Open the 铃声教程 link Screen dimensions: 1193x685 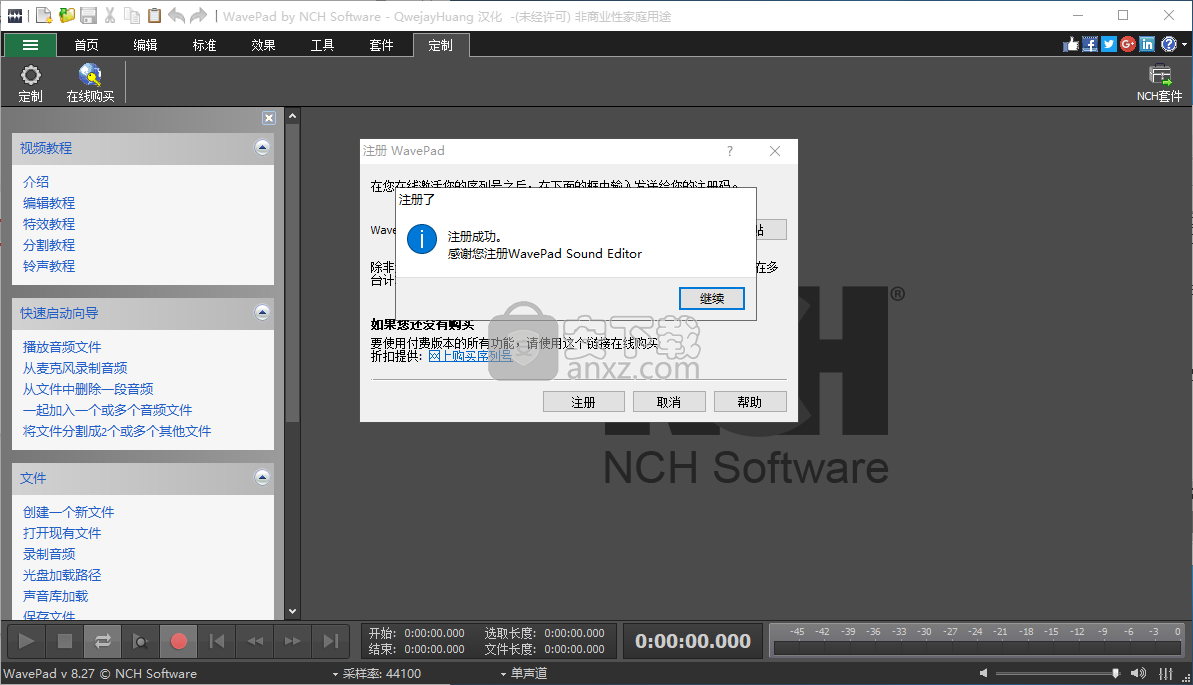coord(49,266)
